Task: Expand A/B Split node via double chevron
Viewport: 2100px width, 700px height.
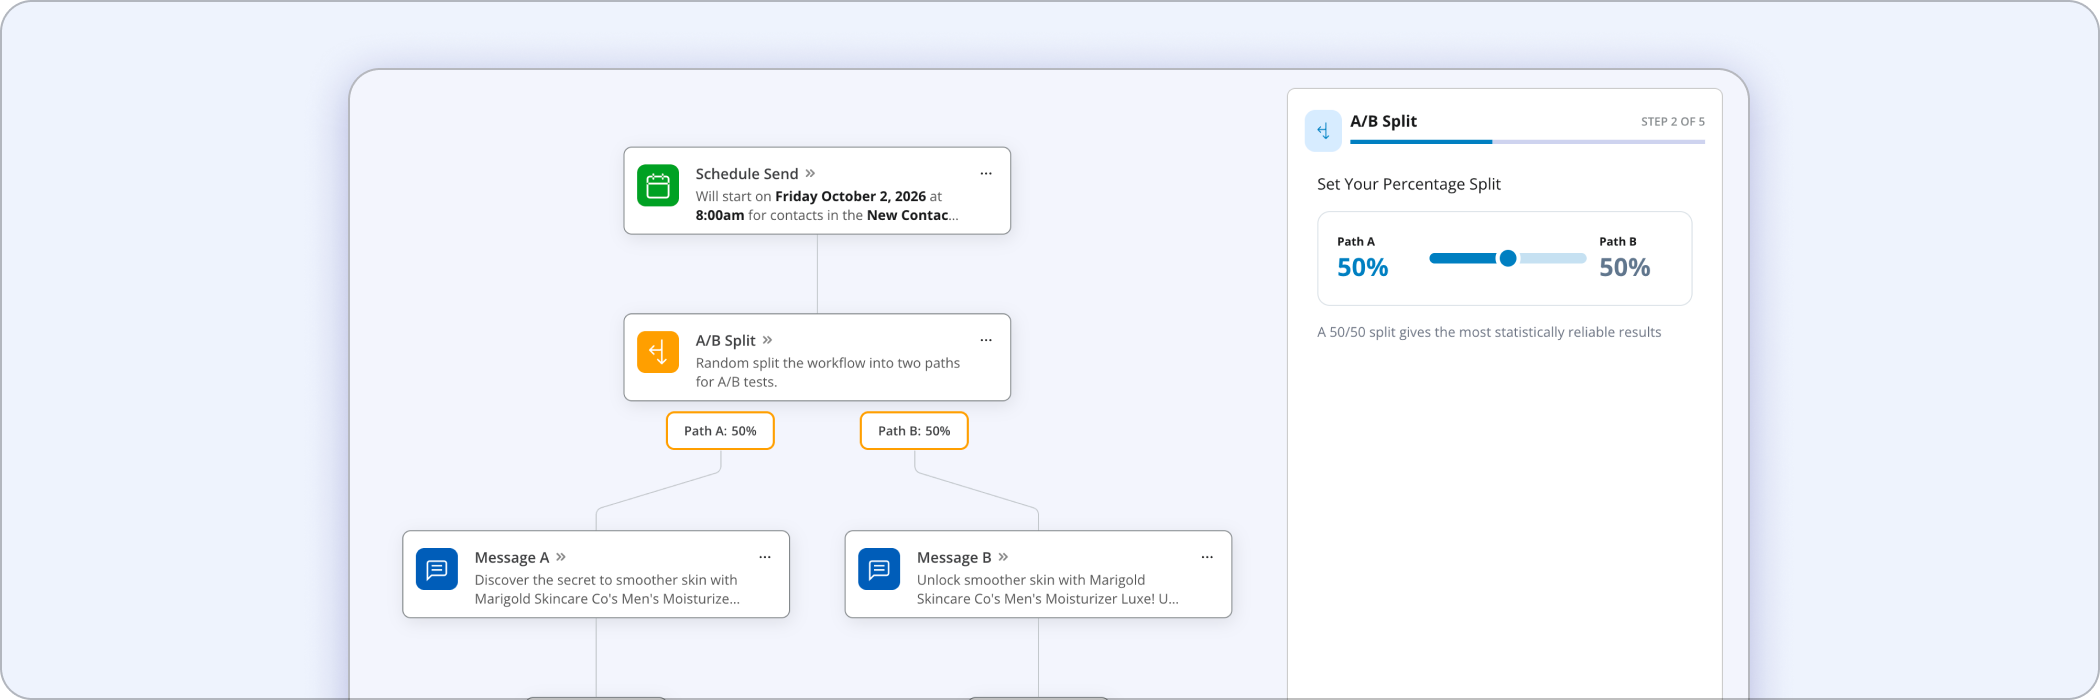Action: point(767,340)
